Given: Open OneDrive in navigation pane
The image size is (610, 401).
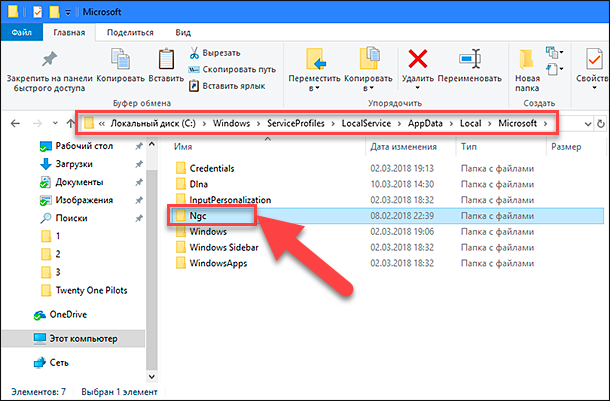Looking at the screenshot, I should point(60,315).
